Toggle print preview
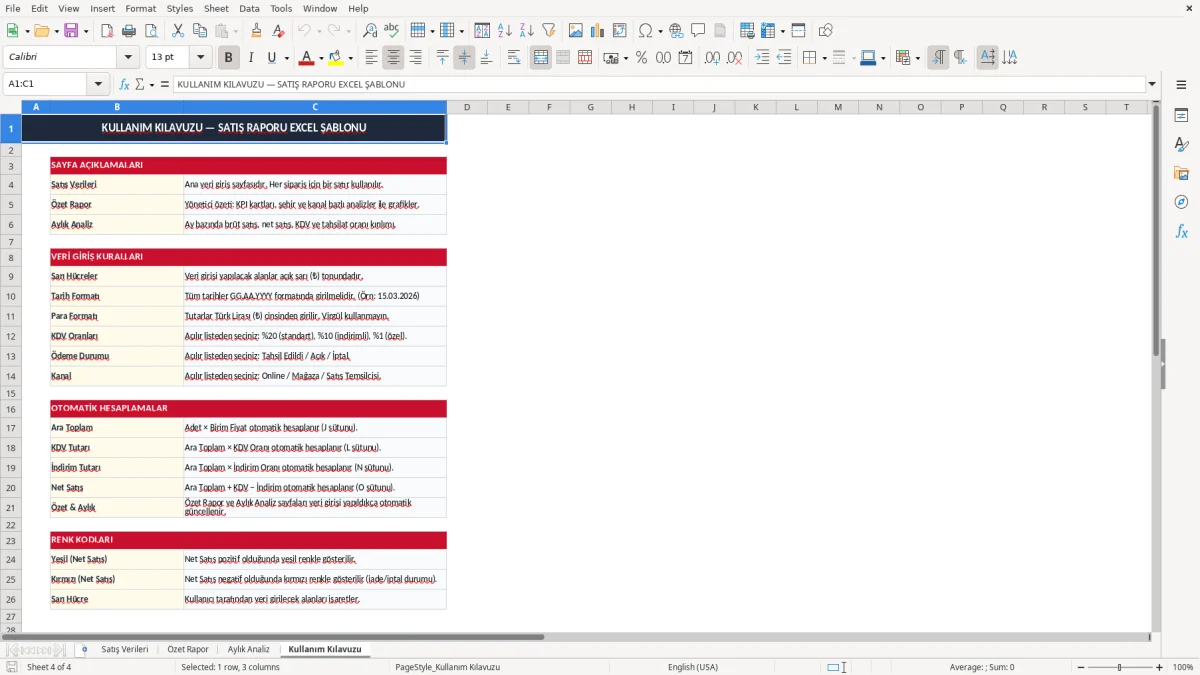The image size is (1200, 675). click(x=149, y=31)
